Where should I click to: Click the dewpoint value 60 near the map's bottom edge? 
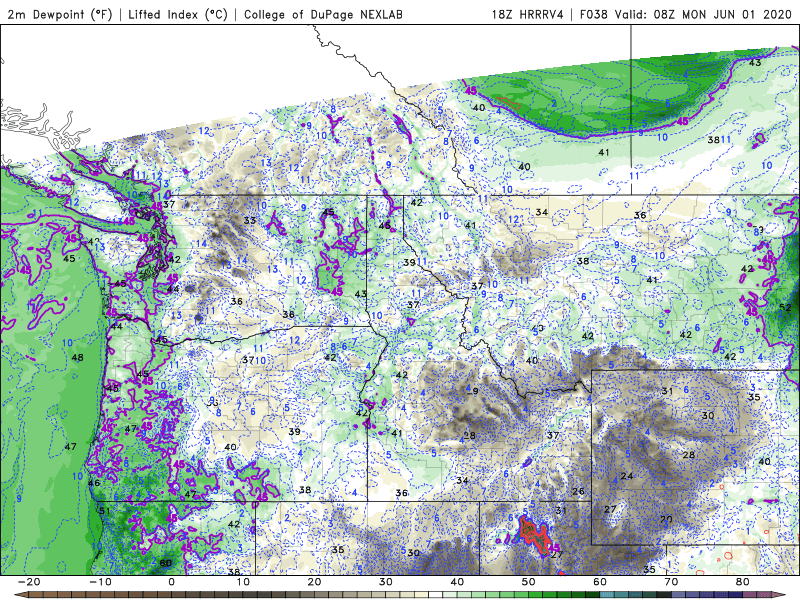pyautogui.click(x=165, y=563)
